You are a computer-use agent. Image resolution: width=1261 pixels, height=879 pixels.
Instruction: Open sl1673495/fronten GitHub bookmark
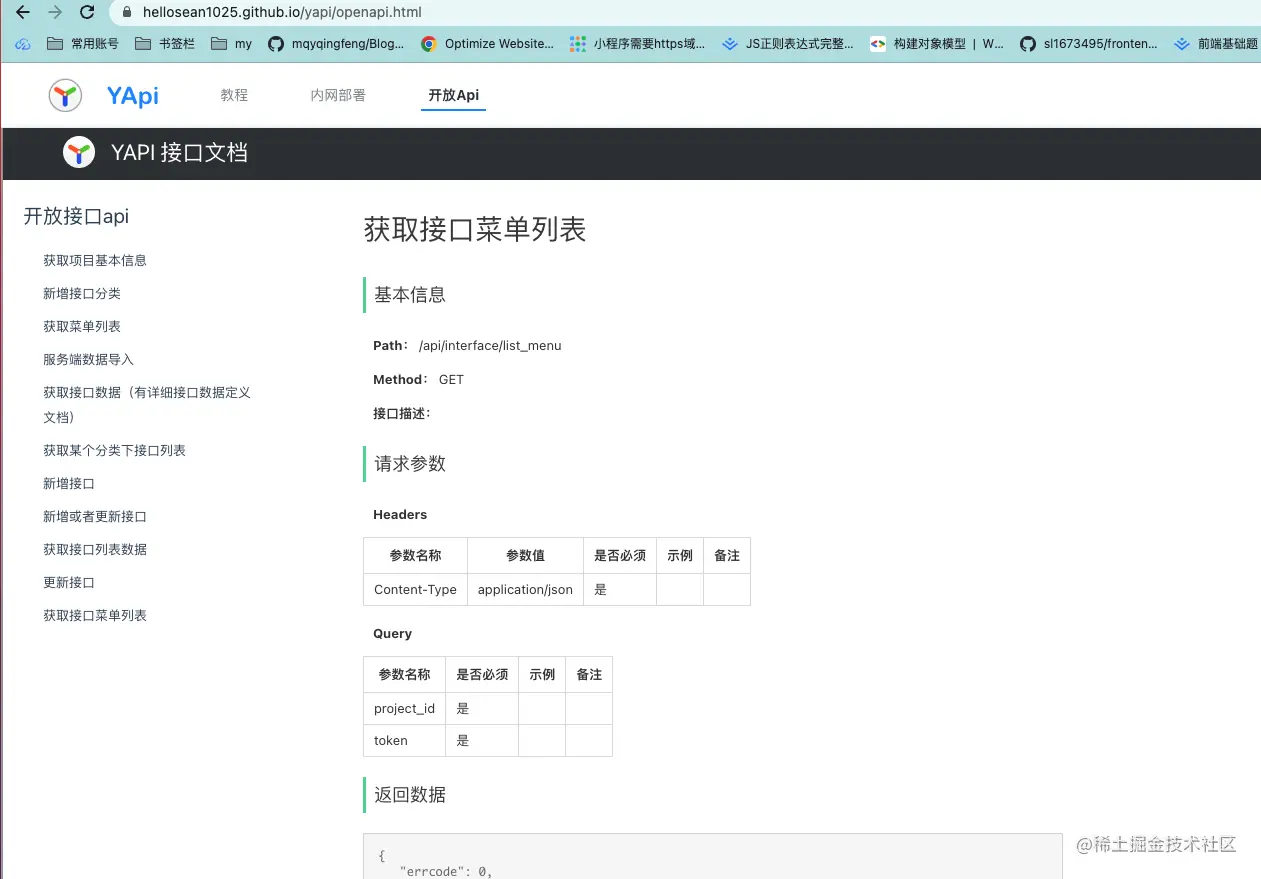[1089, 44]
